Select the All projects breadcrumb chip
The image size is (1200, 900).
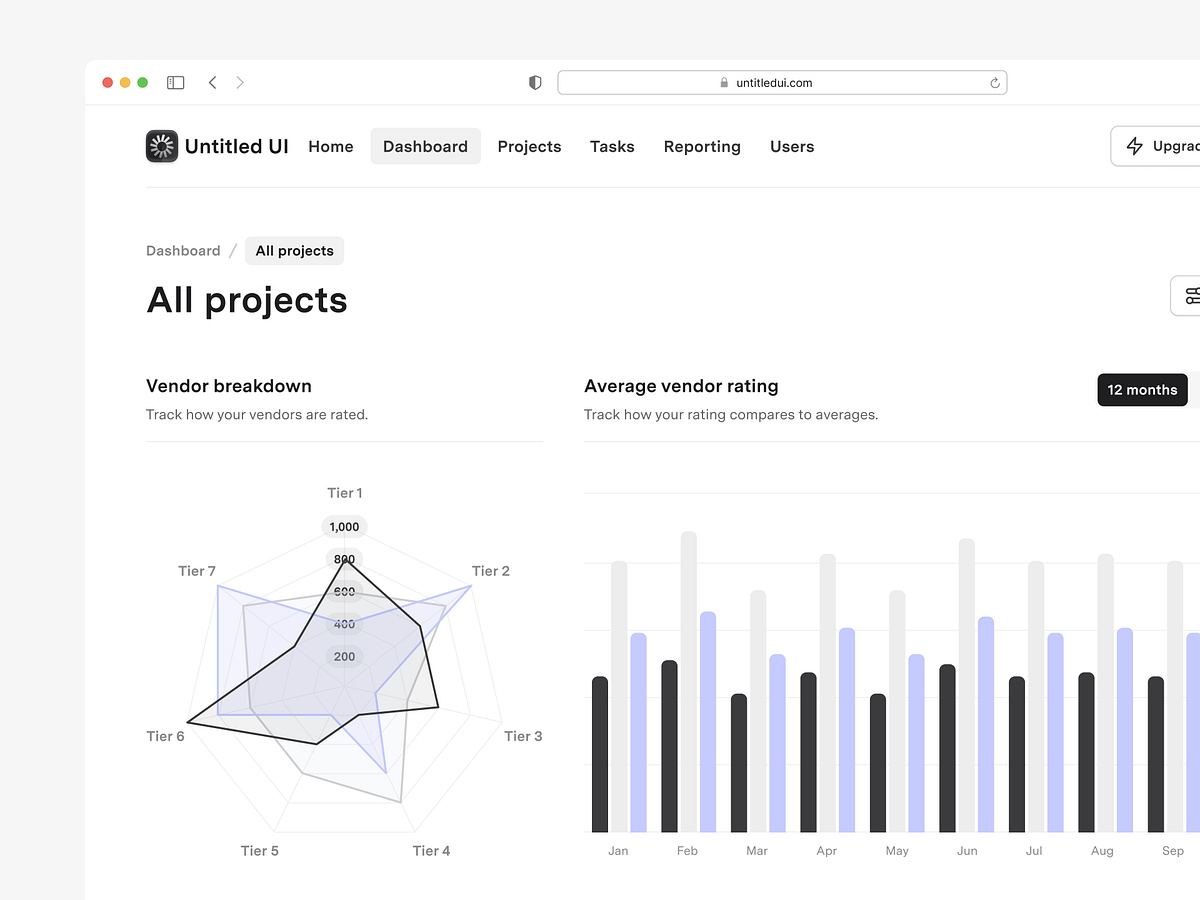[294, 250]
